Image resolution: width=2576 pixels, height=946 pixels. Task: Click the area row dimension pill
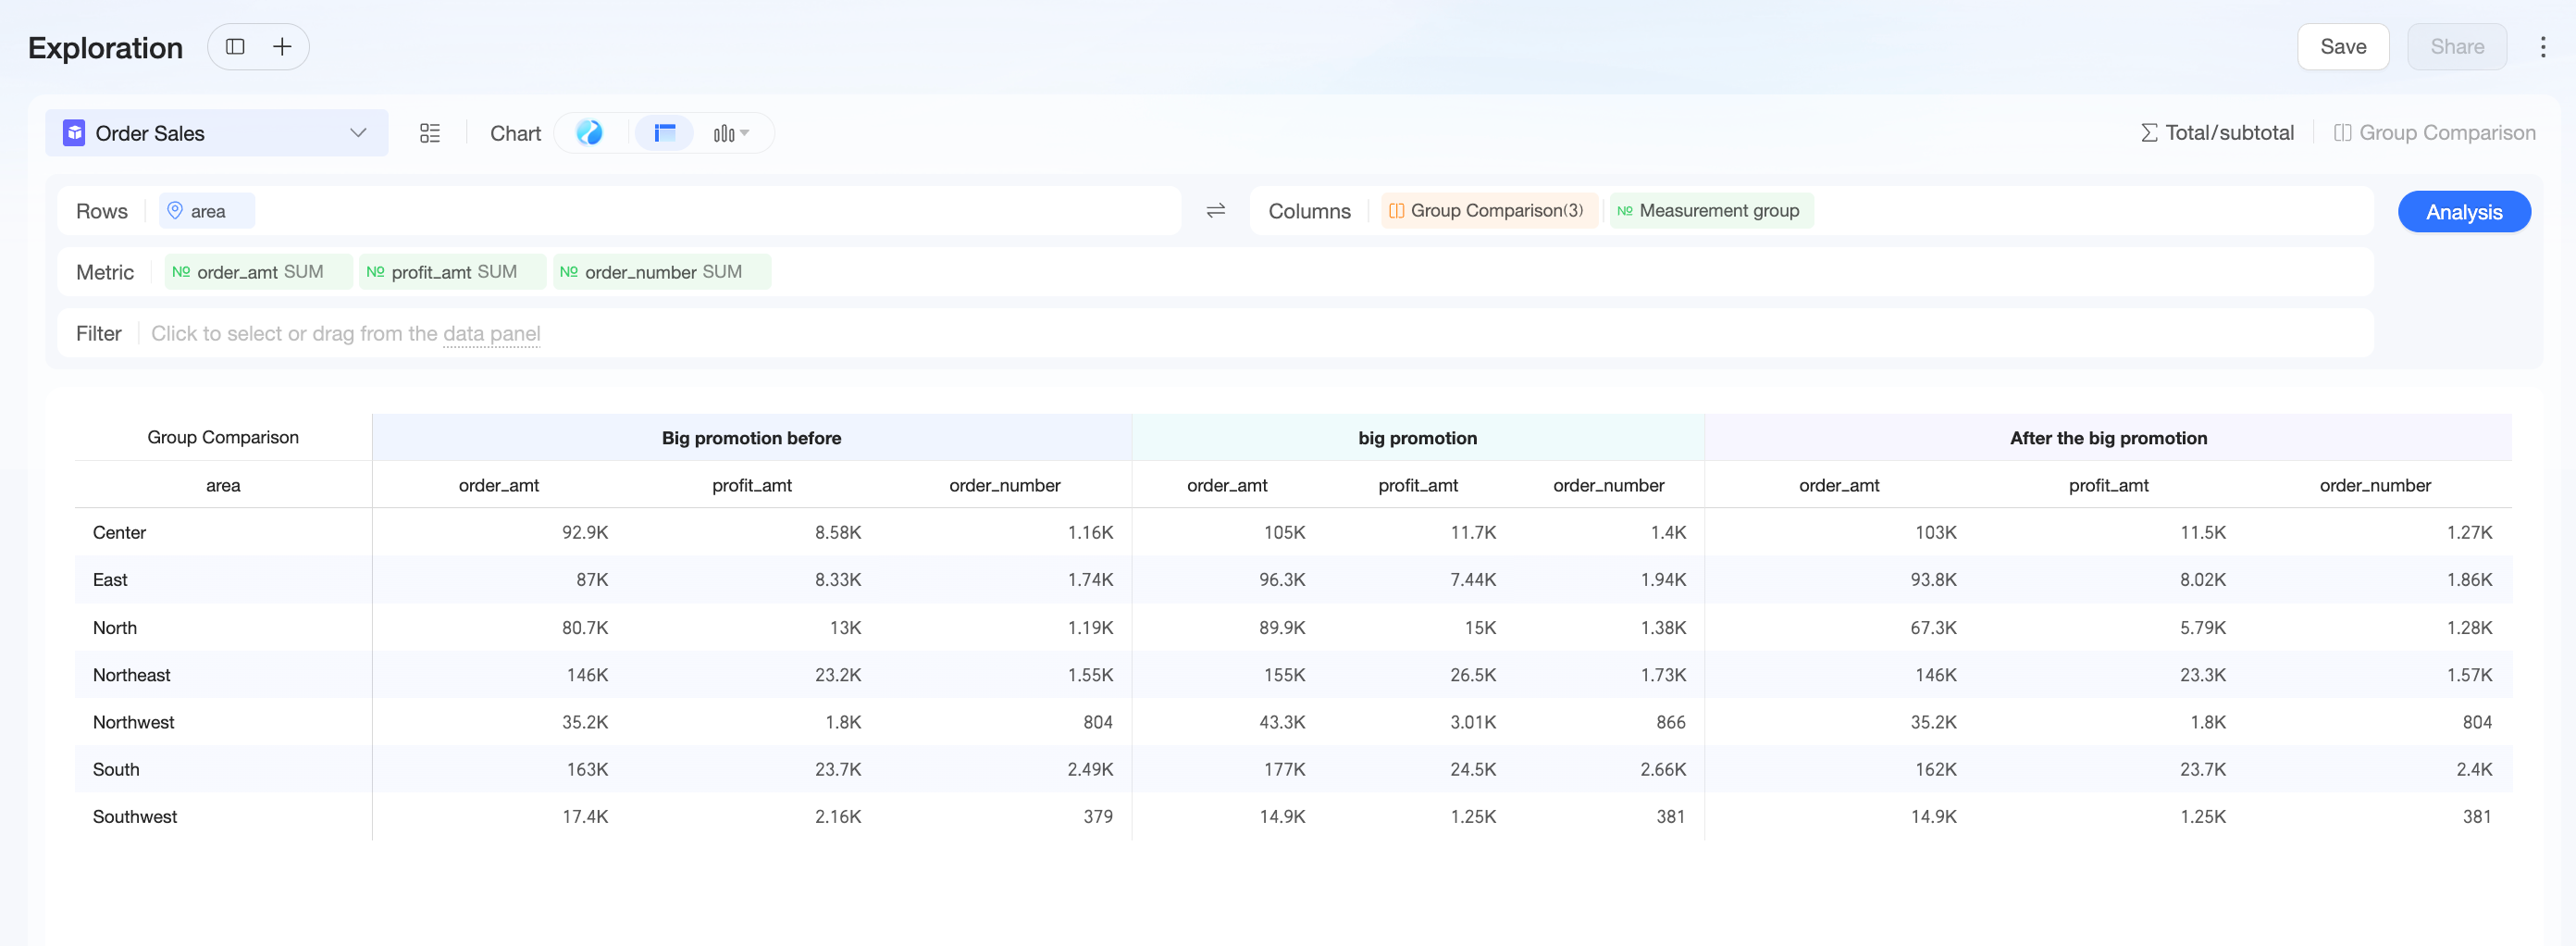(207, 211)
